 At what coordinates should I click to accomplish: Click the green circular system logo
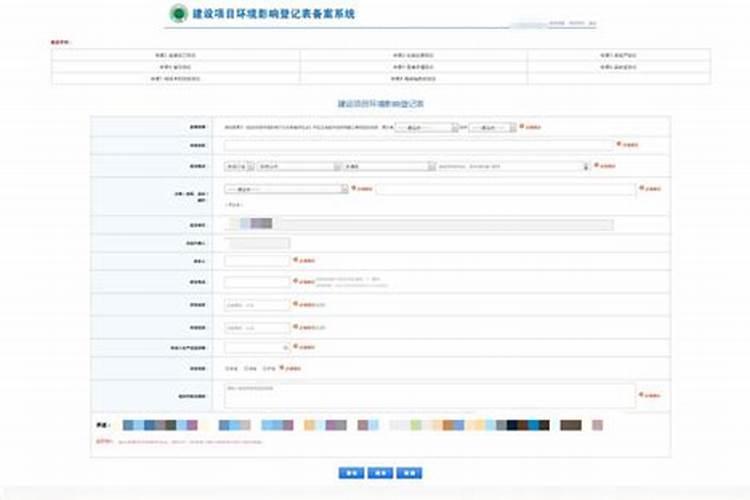pyautogui.click(x=179, y=14)
